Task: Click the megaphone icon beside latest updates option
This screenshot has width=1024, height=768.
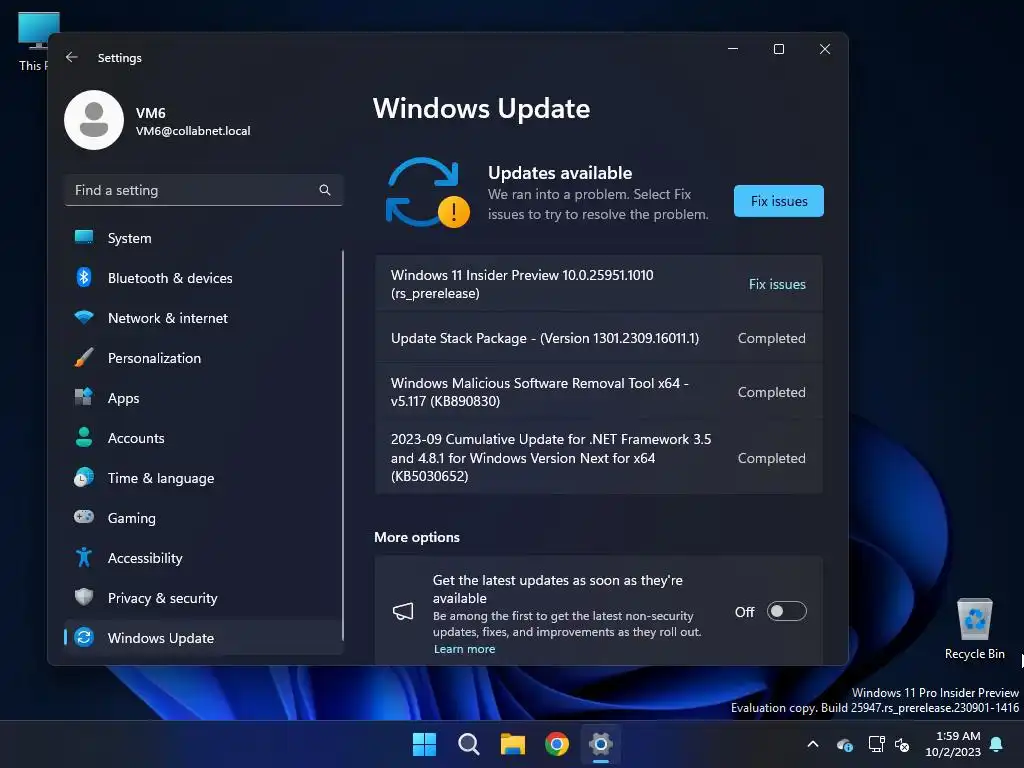Action: (403, 611)
